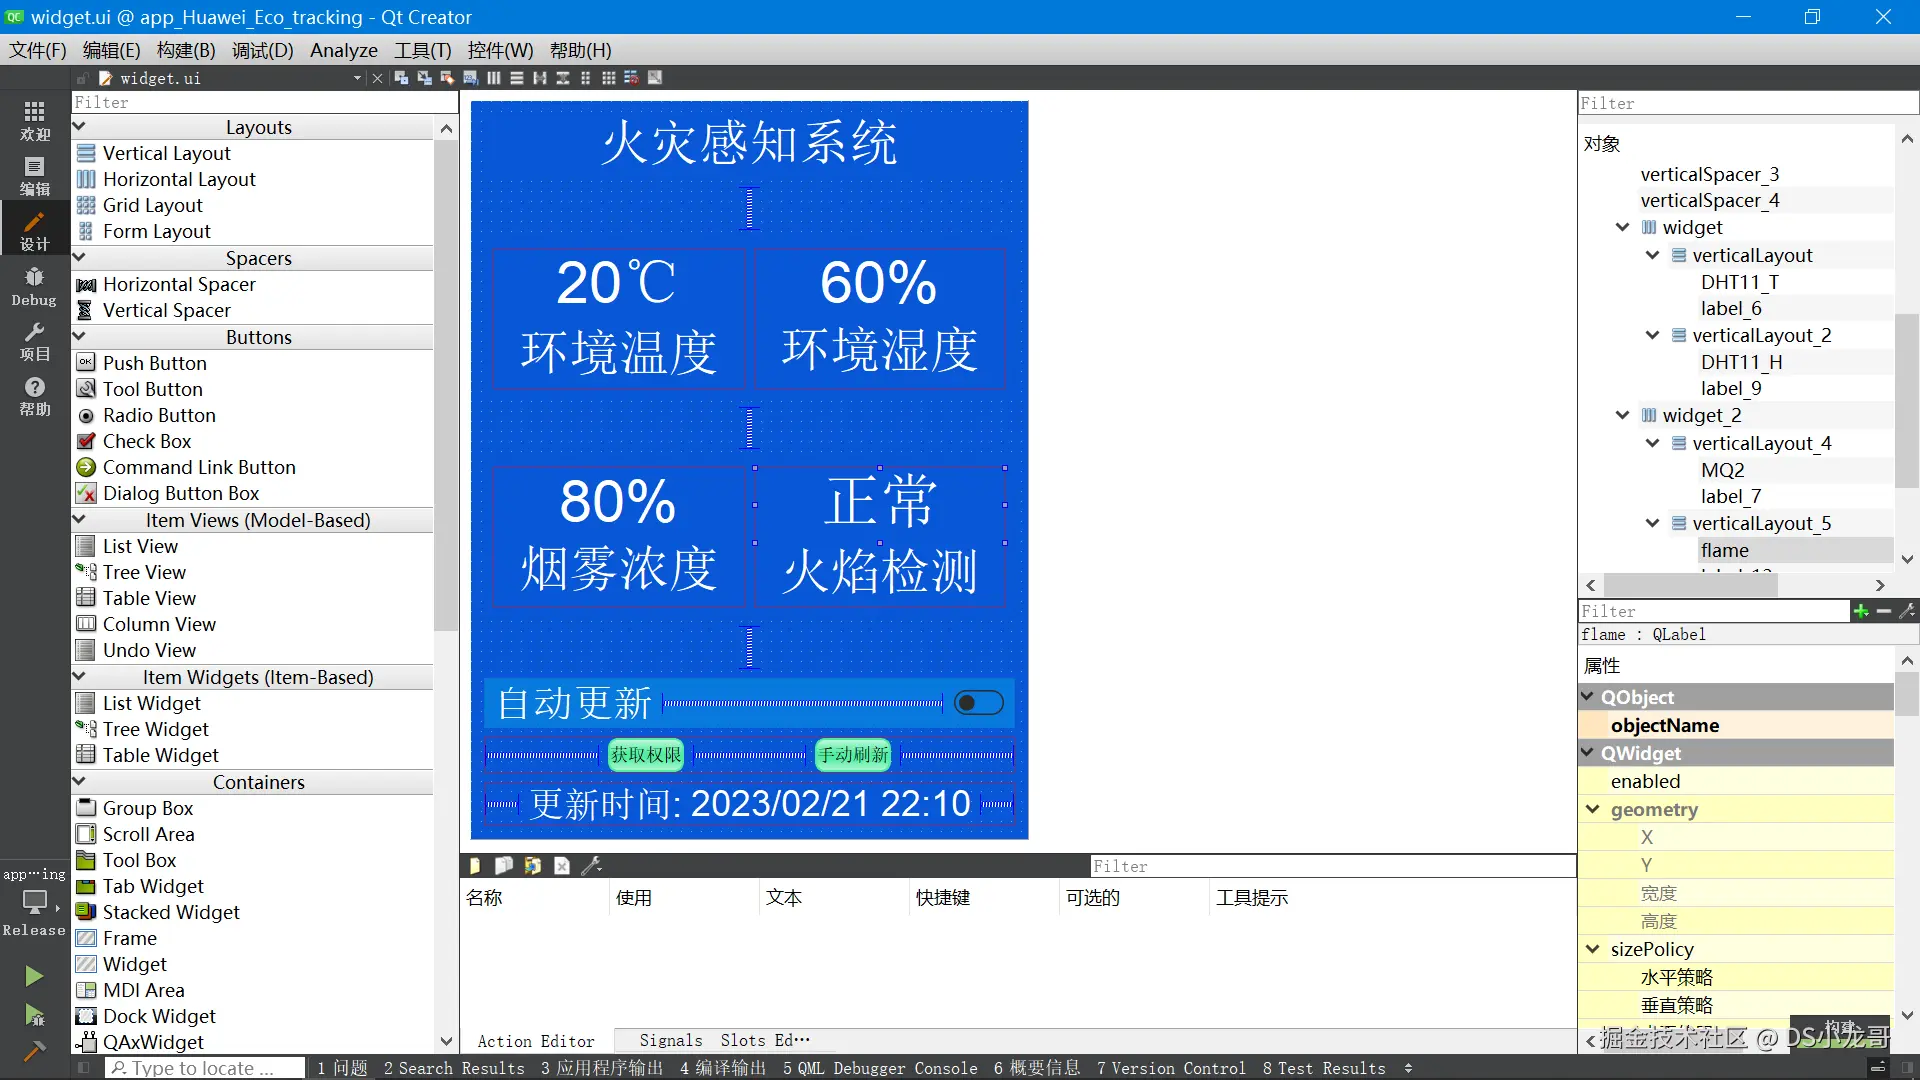Select the edit tab order tool
The width and height of the screenshot is (1920, 1080).
click(x=470, y=77)
